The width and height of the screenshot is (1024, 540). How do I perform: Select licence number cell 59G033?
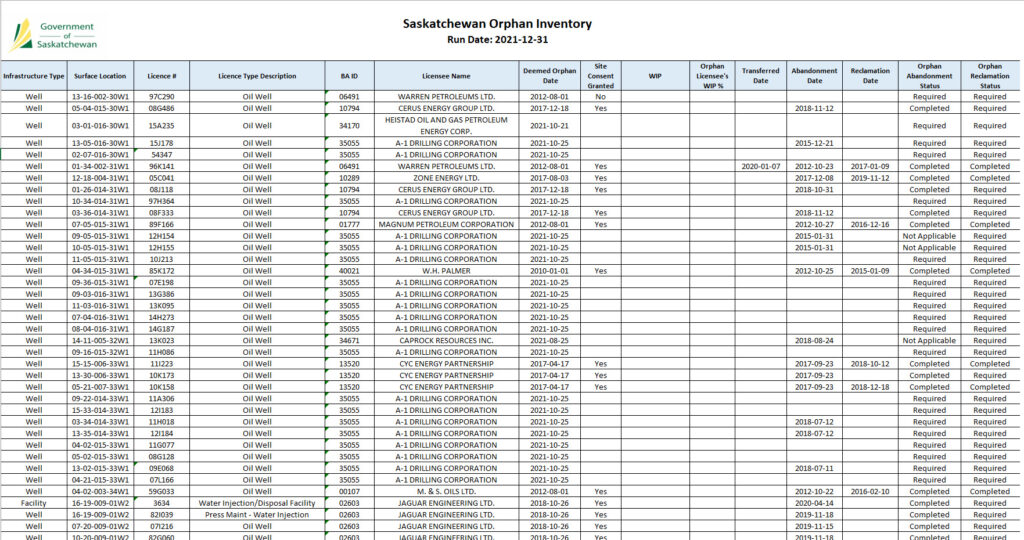pyautogui.click(x=161, y=491)
